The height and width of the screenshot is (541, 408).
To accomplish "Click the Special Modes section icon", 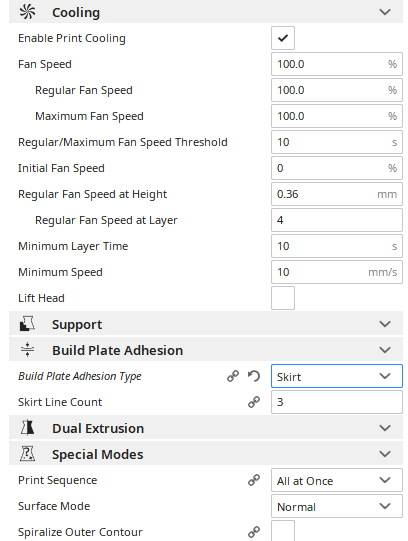I will point(27,454).
